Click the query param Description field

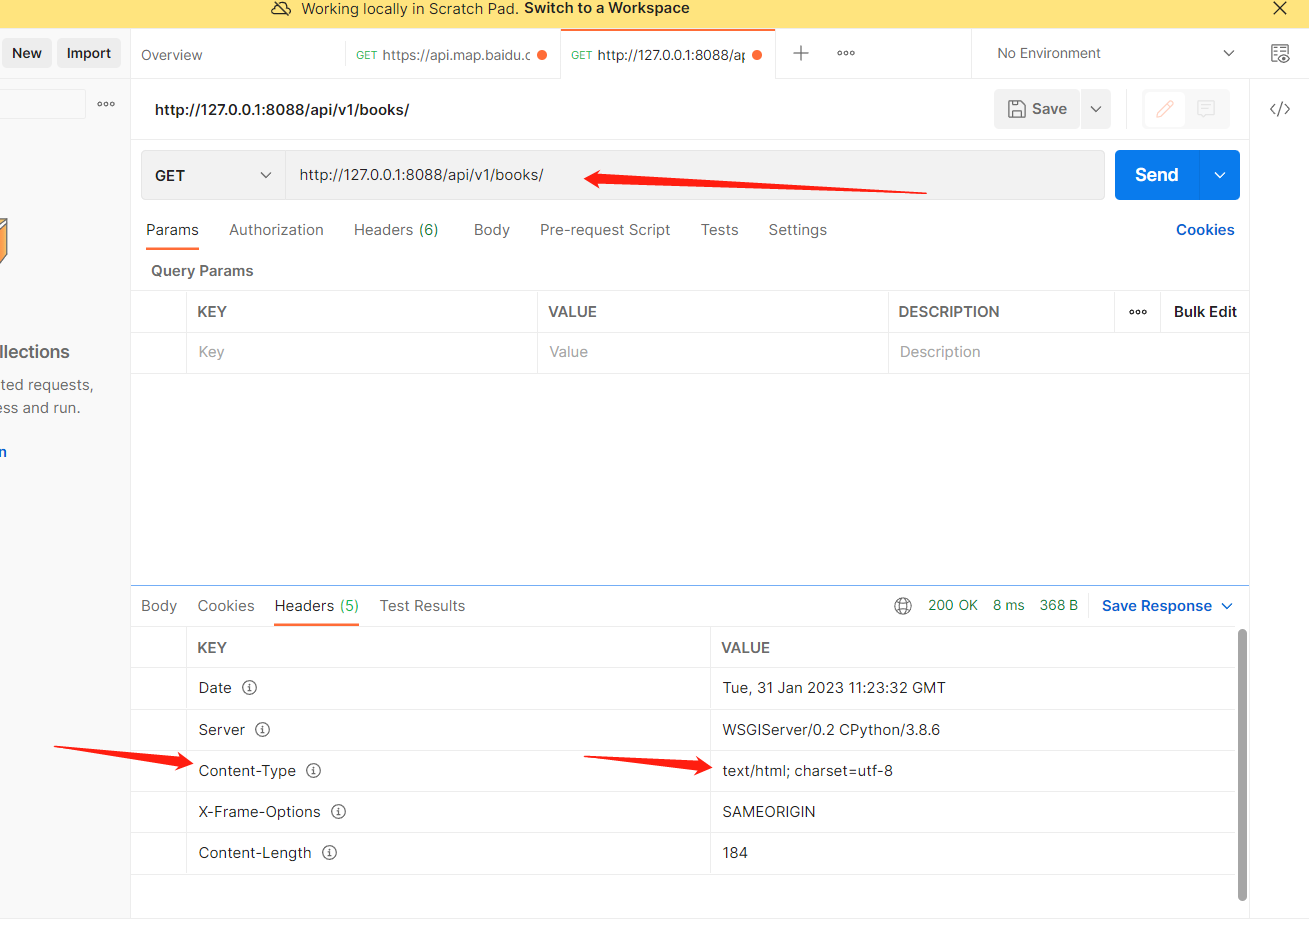[x=1068, y=352]
